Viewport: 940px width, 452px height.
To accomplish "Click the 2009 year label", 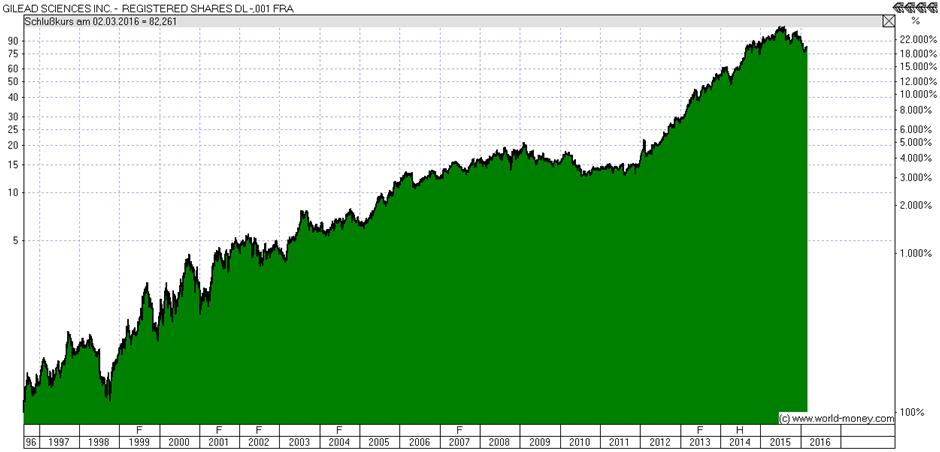I will pos(540,442).
